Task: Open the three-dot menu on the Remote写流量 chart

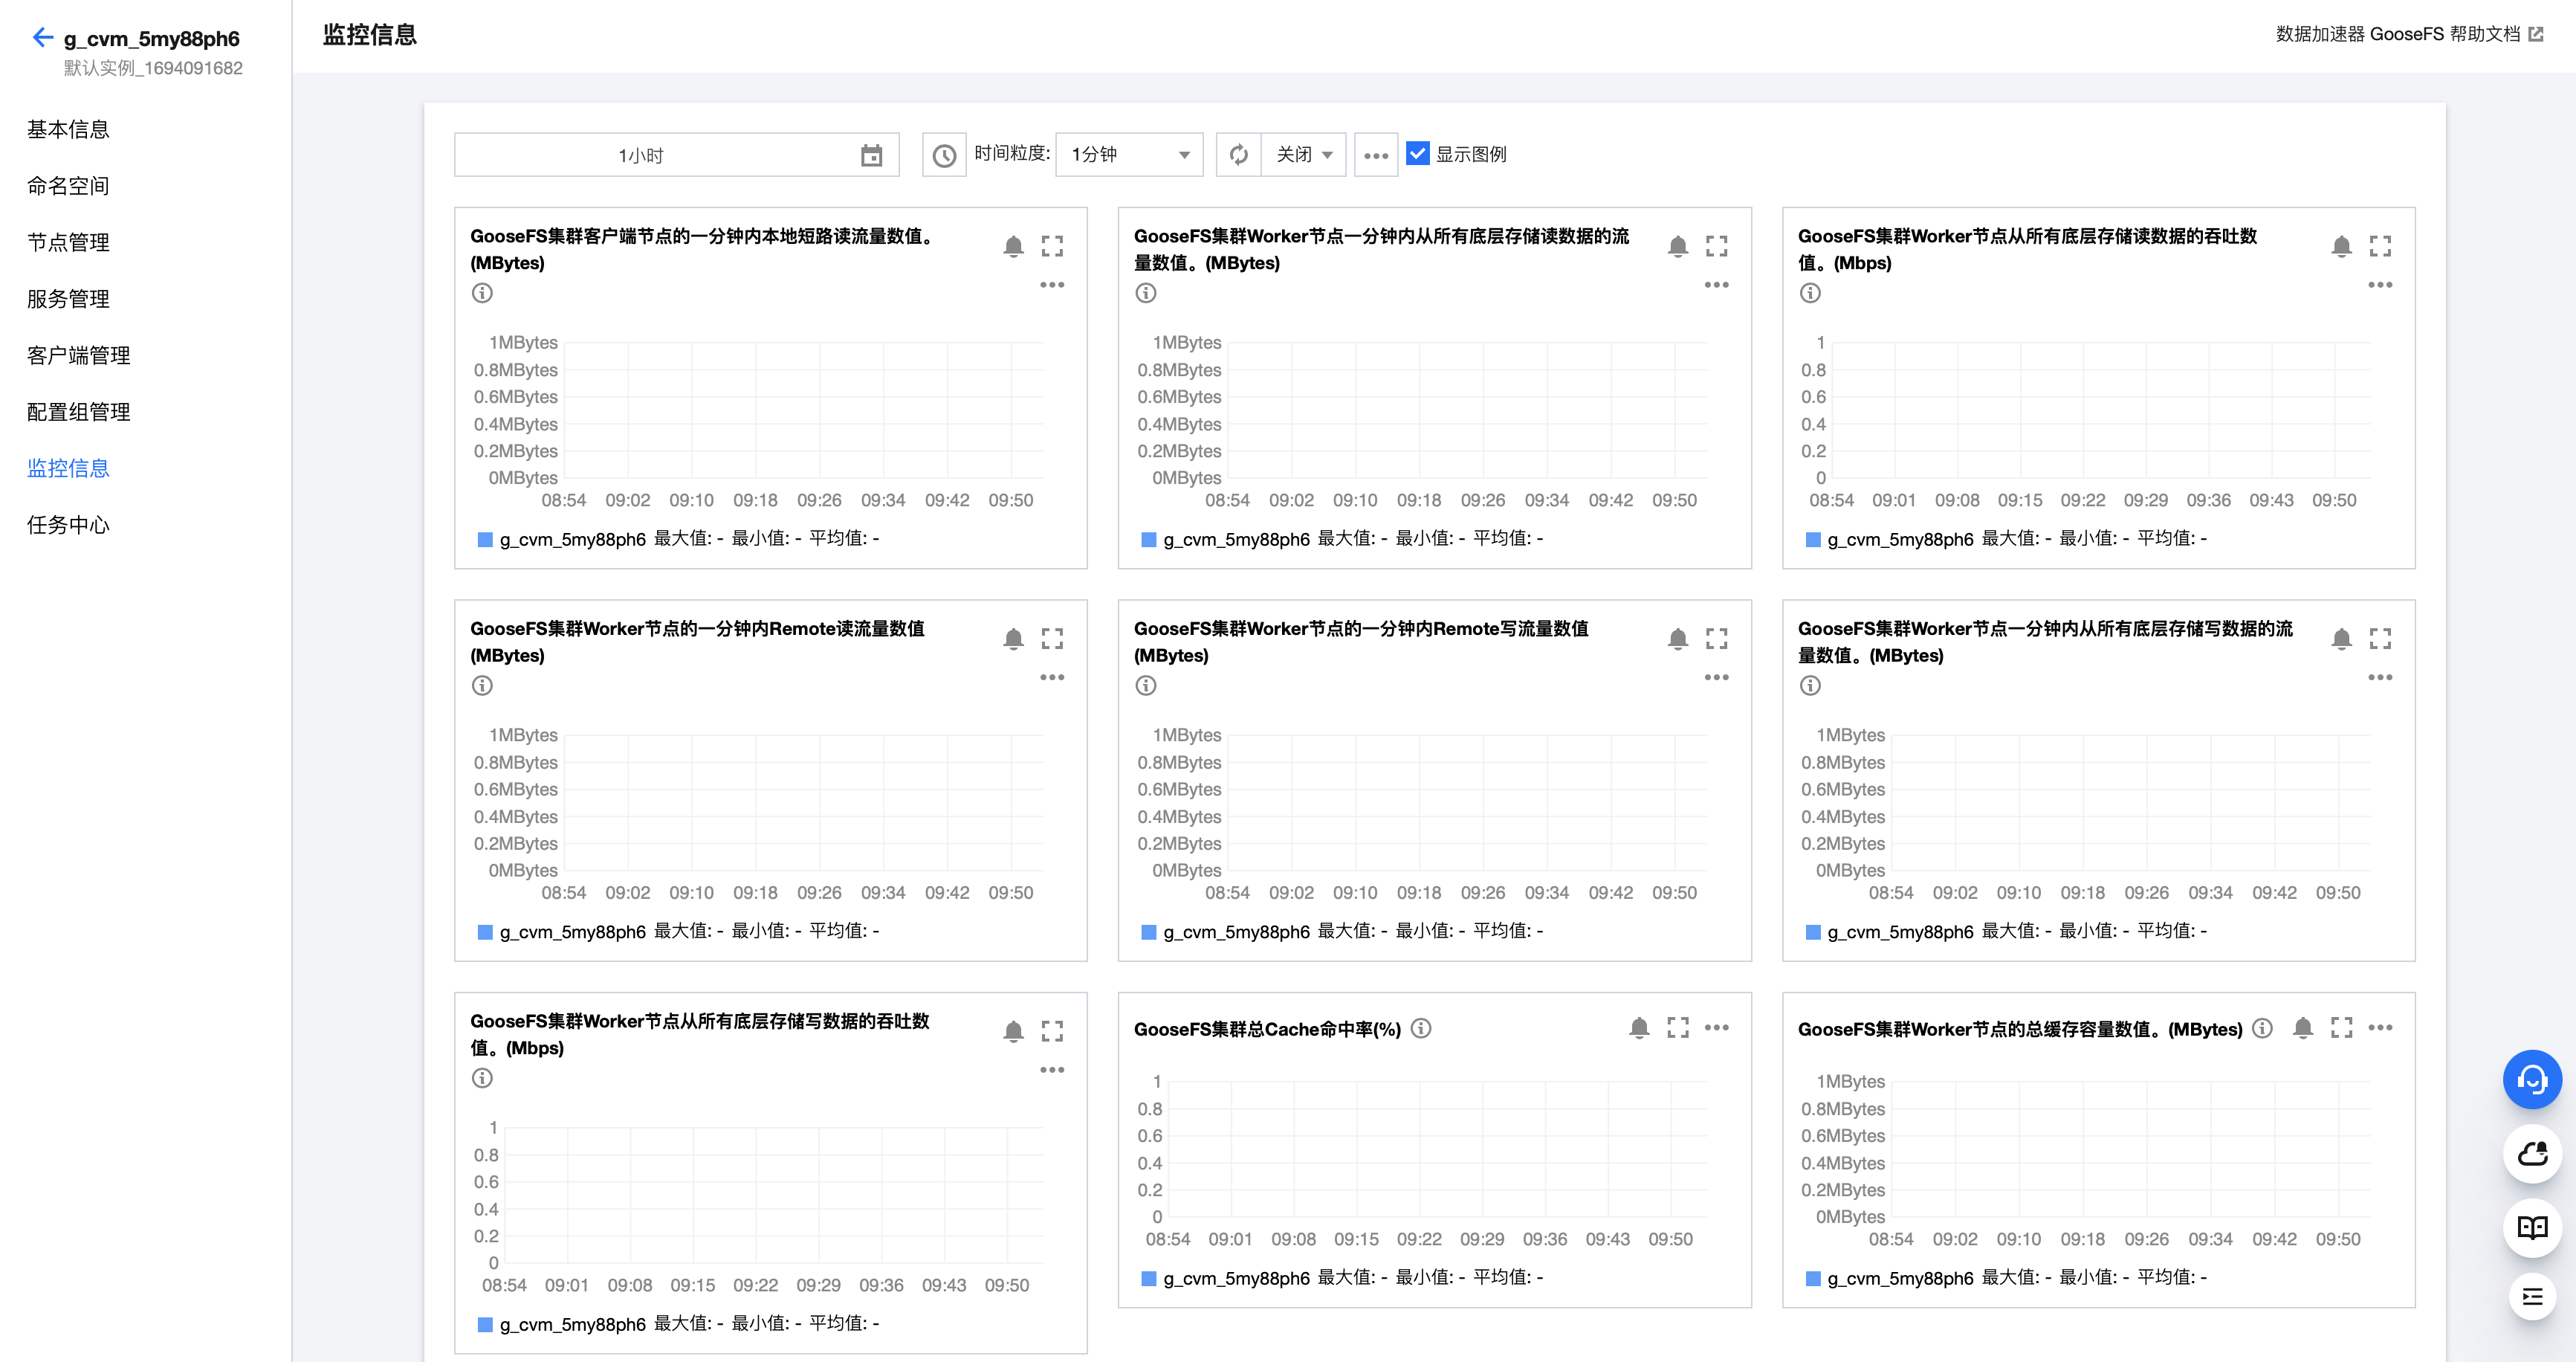Action: [x=1716, y=677]
